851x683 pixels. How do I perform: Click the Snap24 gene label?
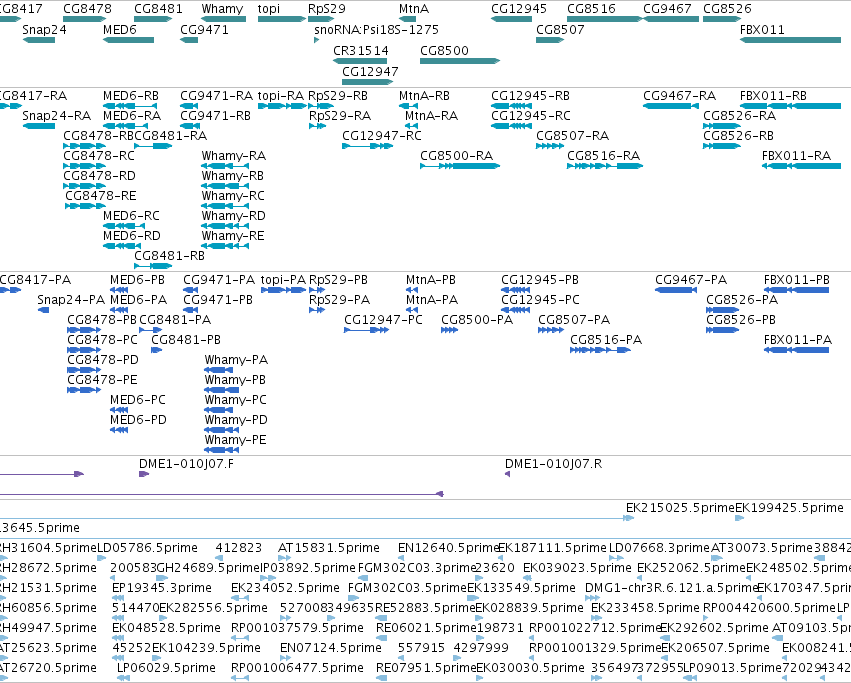pos(44,30)
